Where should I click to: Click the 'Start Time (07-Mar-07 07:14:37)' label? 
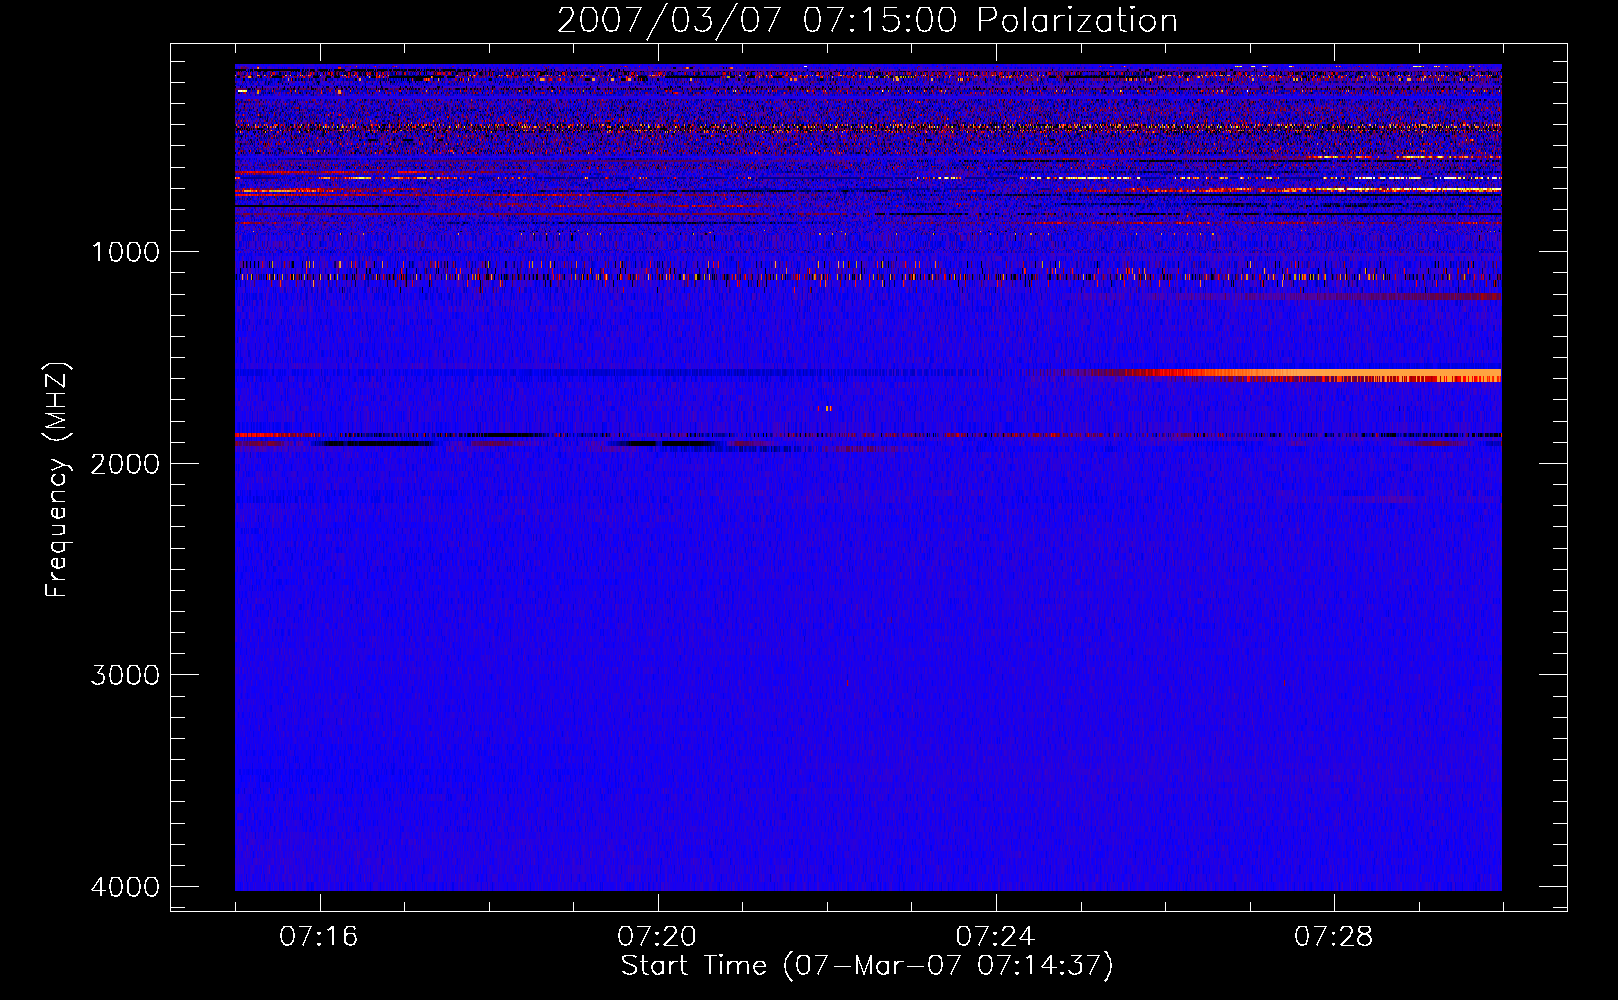coord(867,966)
